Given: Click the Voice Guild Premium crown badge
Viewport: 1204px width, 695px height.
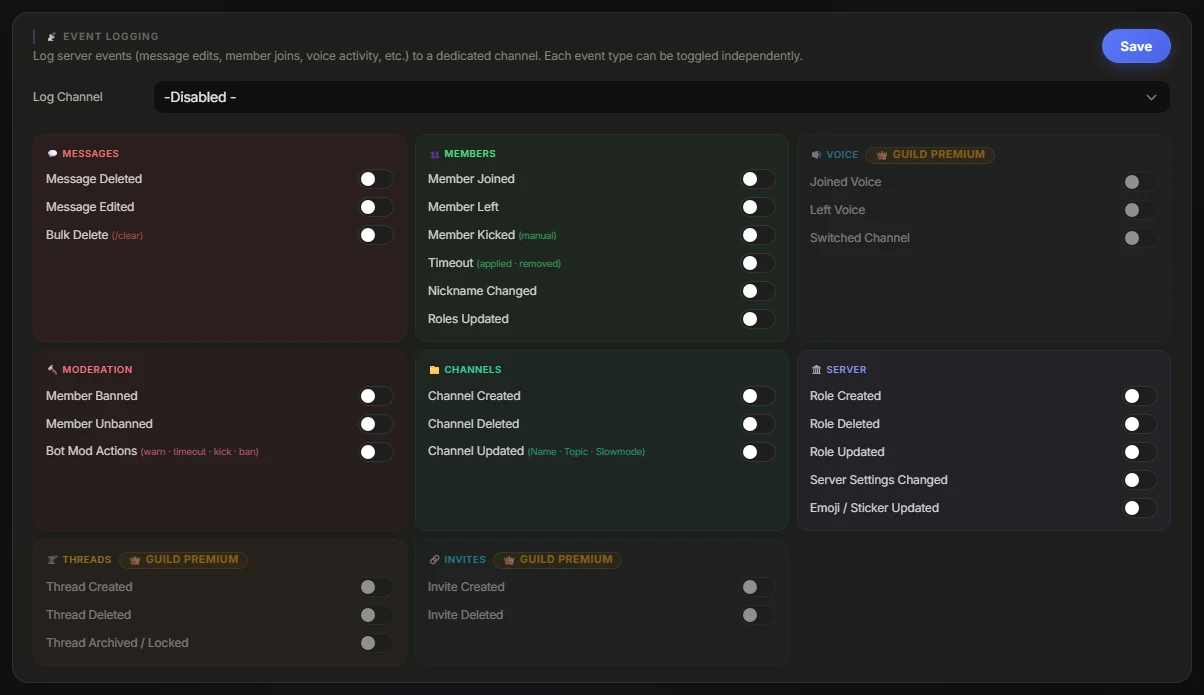Looking at the screenshot, I should pyautogui.click(x=930, y=155).
